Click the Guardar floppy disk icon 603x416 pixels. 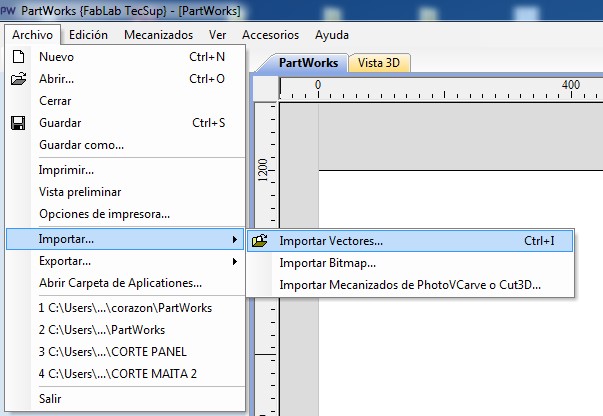pyautogui.click(x=18, y=123)
